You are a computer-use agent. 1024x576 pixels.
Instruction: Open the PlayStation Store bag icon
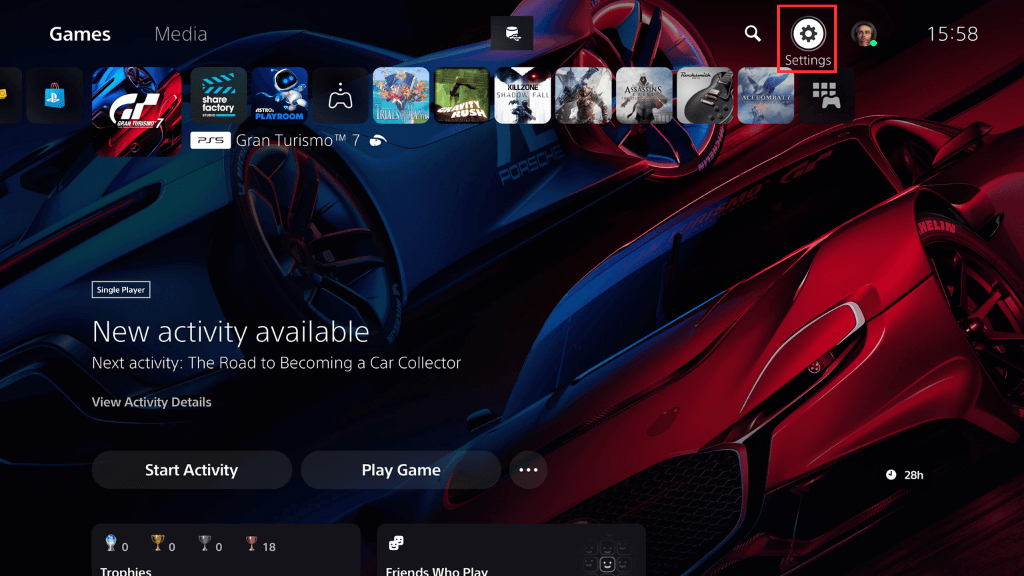tap(55, 96)
